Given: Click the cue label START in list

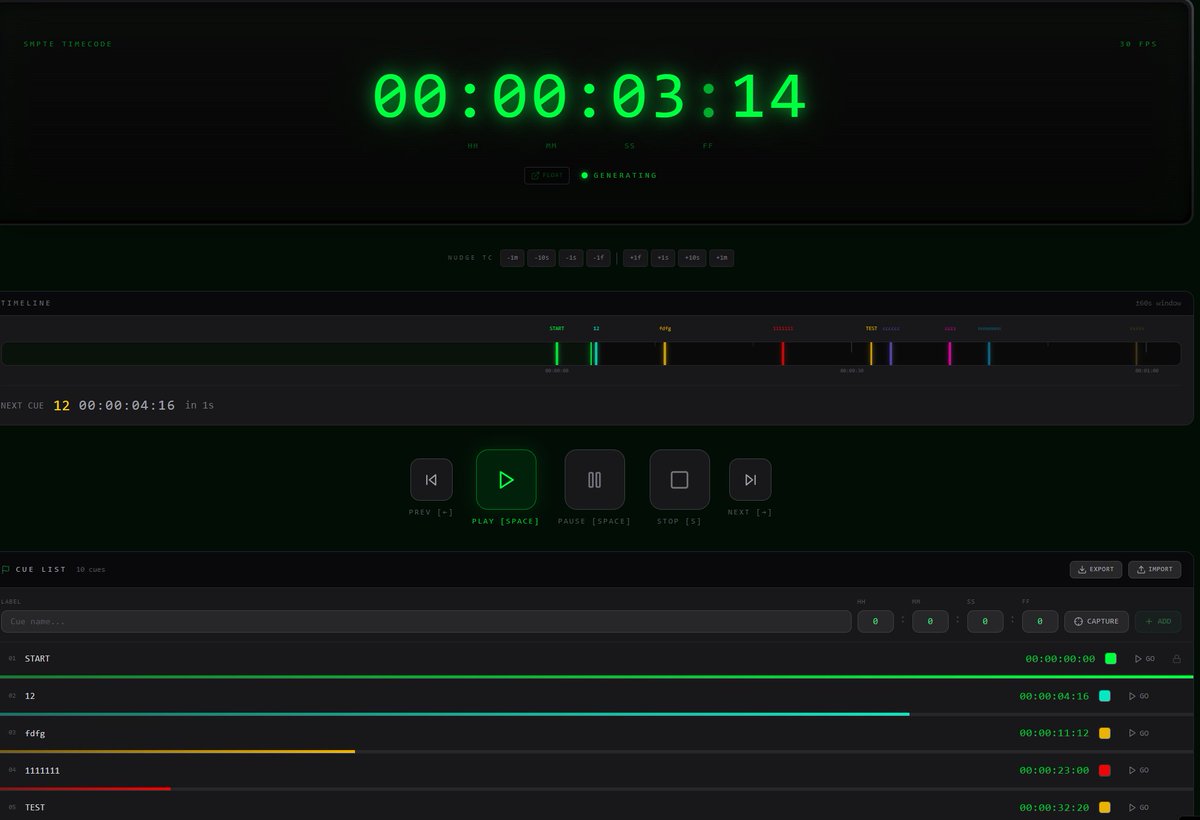Looking at the screenshot, I should tap(37, 659).
